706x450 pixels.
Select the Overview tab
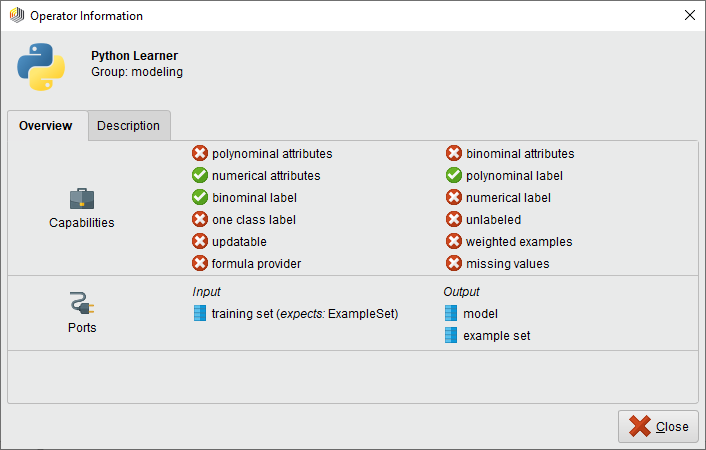46,126
